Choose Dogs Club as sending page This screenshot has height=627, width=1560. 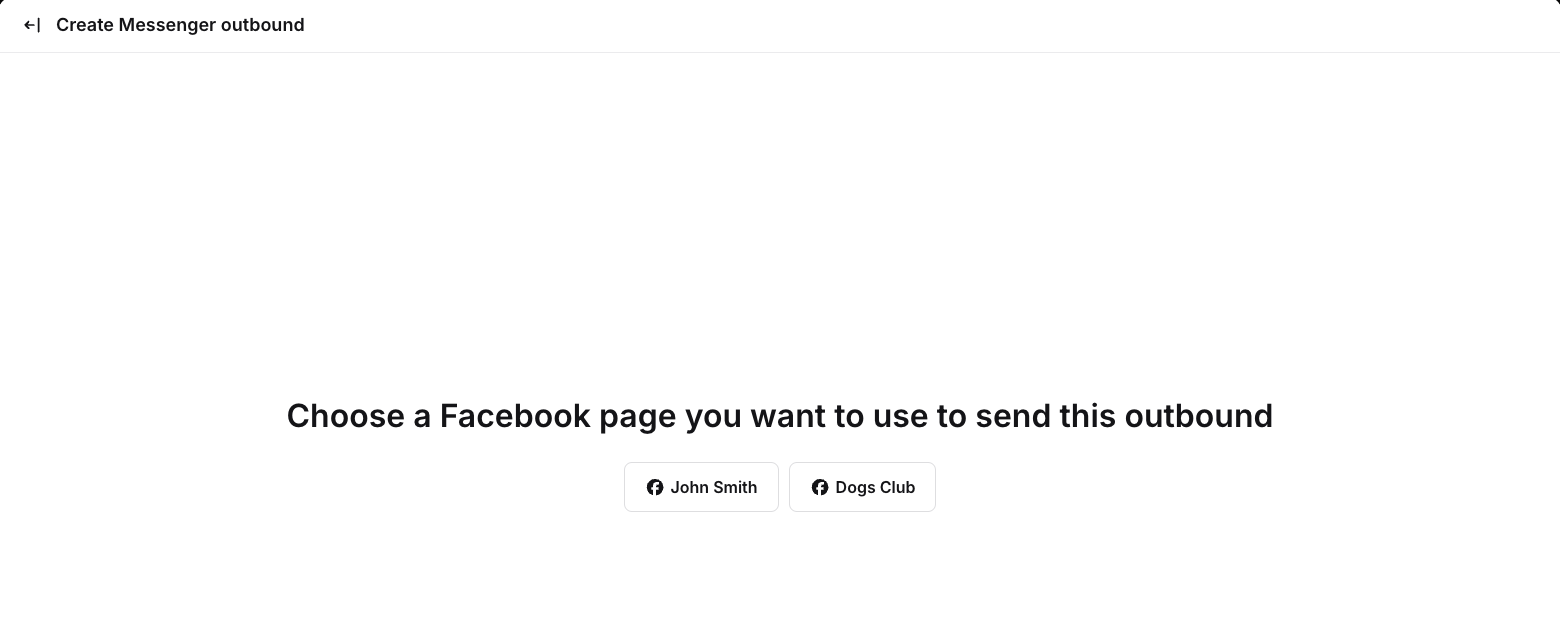[862, 487]
